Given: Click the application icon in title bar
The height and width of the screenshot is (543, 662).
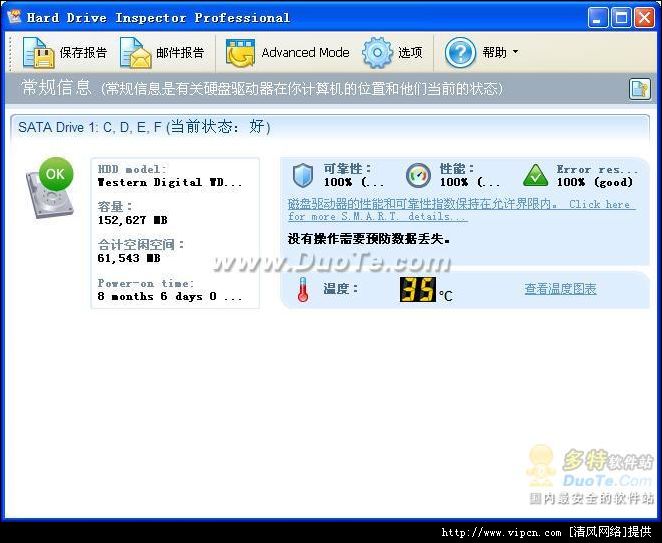Looking at the screenshot, I should 14,17.
